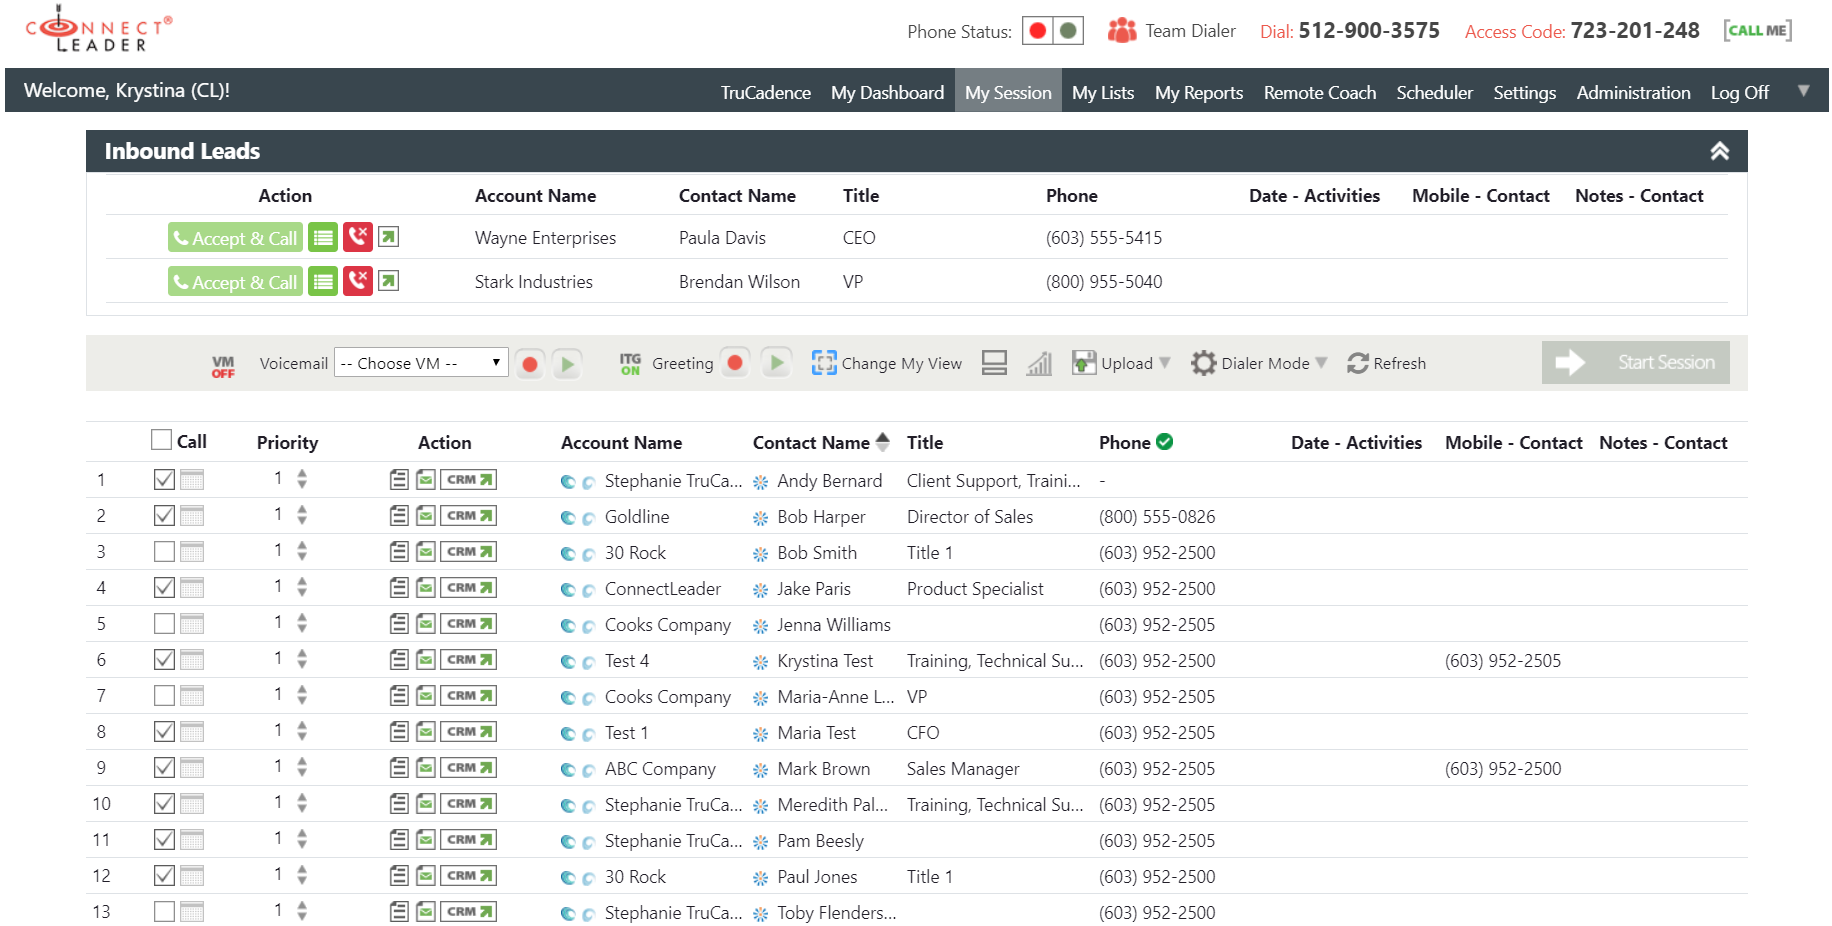Open Remote Coach

pyautogui.click(x=1319, y=92)
